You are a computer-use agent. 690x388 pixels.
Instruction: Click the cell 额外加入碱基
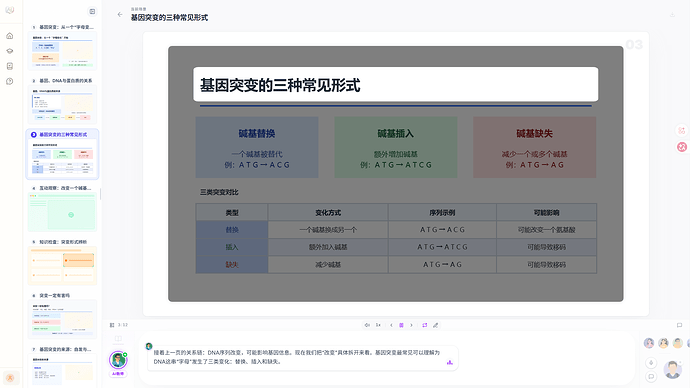click(x=328, y=247)
